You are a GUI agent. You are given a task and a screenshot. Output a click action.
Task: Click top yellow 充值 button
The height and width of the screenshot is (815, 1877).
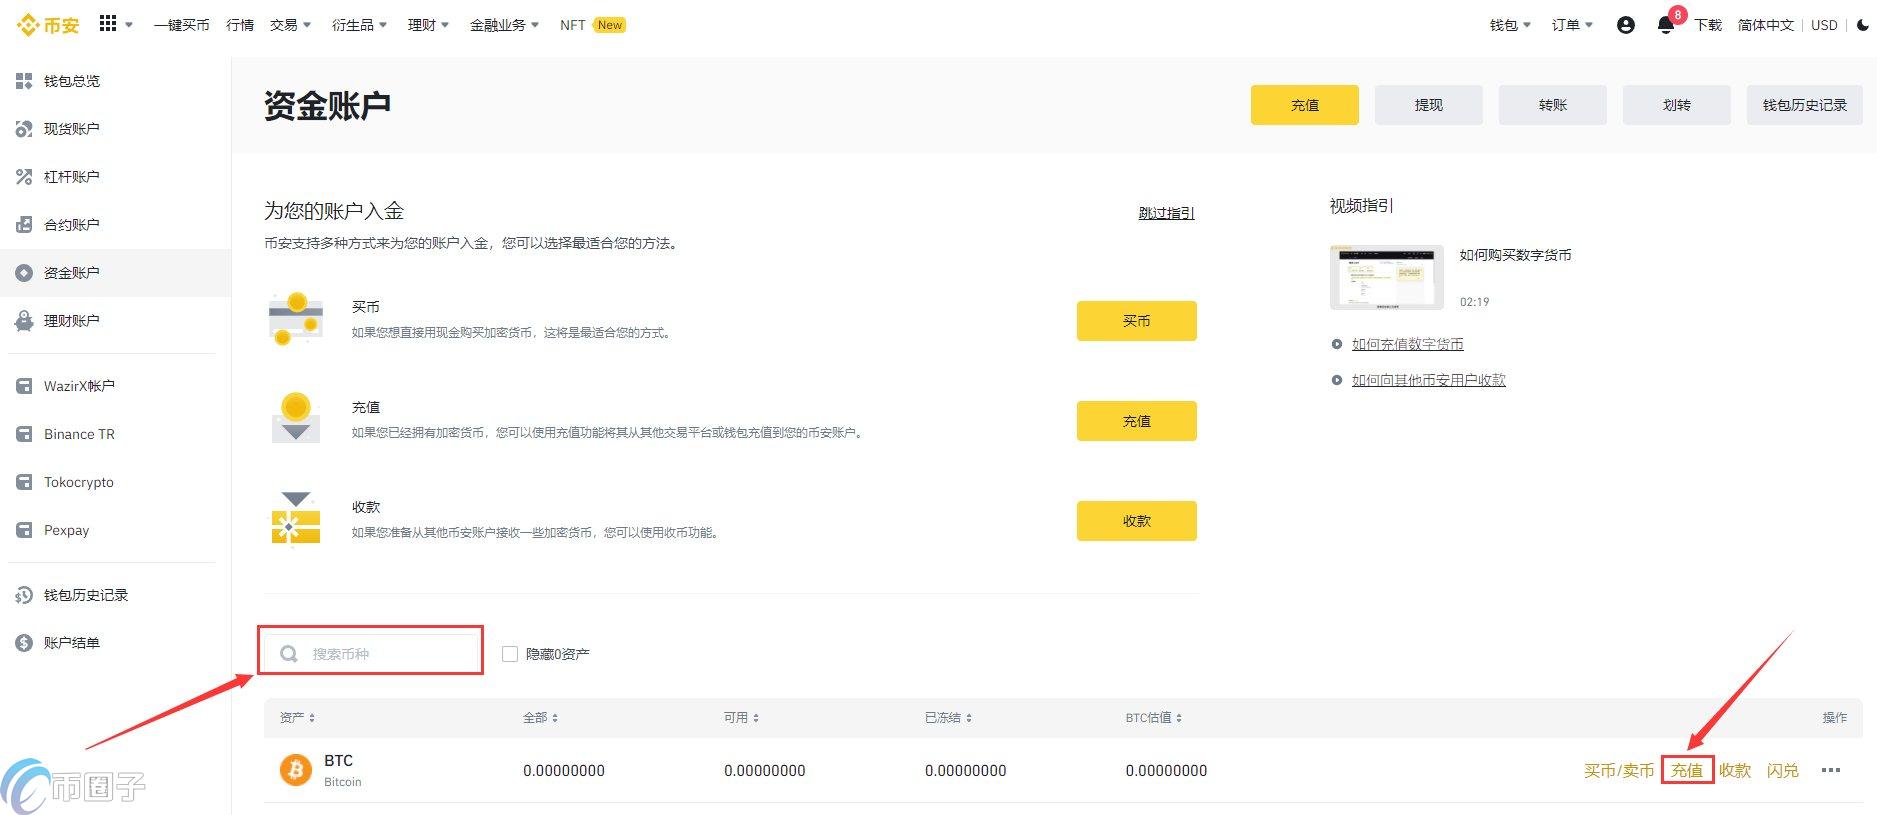(1305, 105)
